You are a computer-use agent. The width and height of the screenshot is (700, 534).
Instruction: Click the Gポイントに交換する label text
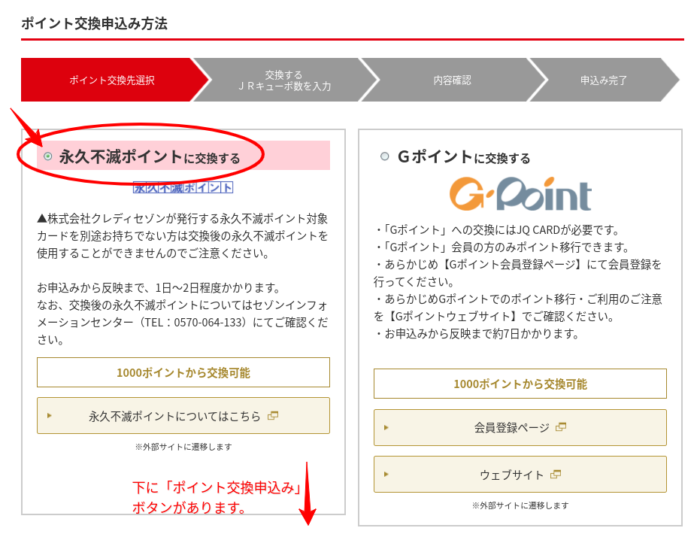[x=464, y=157]
